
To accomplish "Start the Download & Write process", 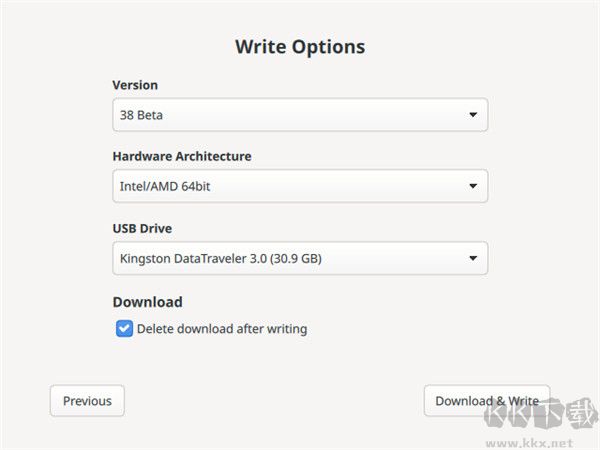I will 487,401.
